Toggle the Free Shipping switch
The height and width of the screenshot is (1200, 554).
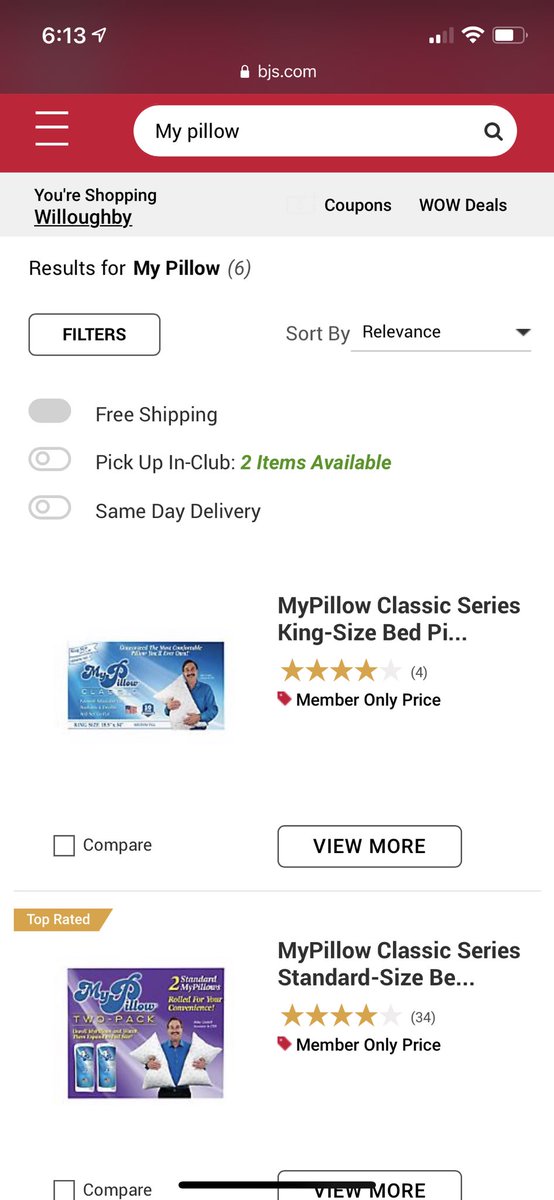click(x=50, y=411)
